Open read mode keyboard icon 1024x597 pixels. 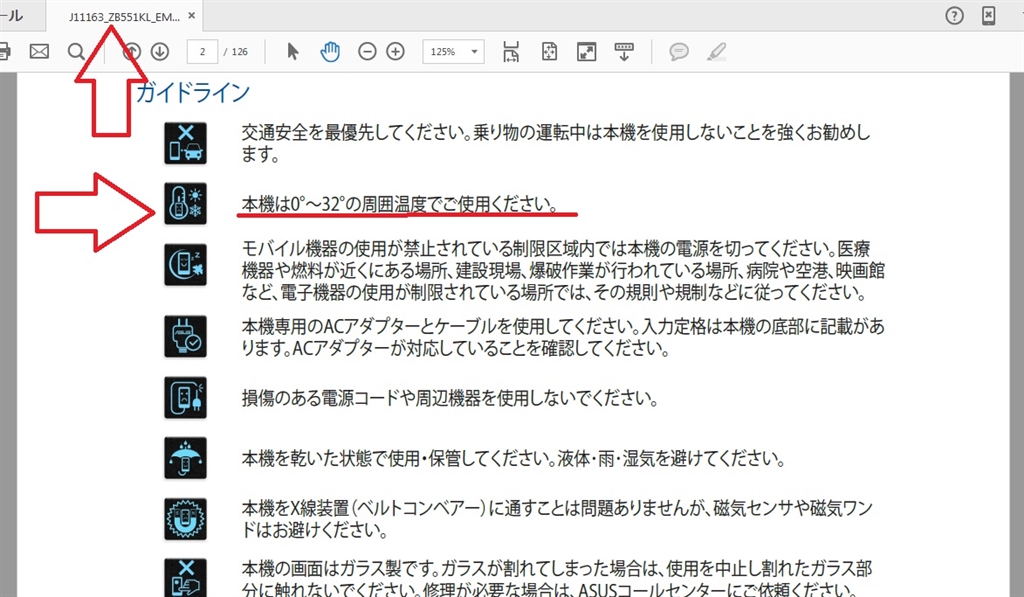[x=624, y=51]
